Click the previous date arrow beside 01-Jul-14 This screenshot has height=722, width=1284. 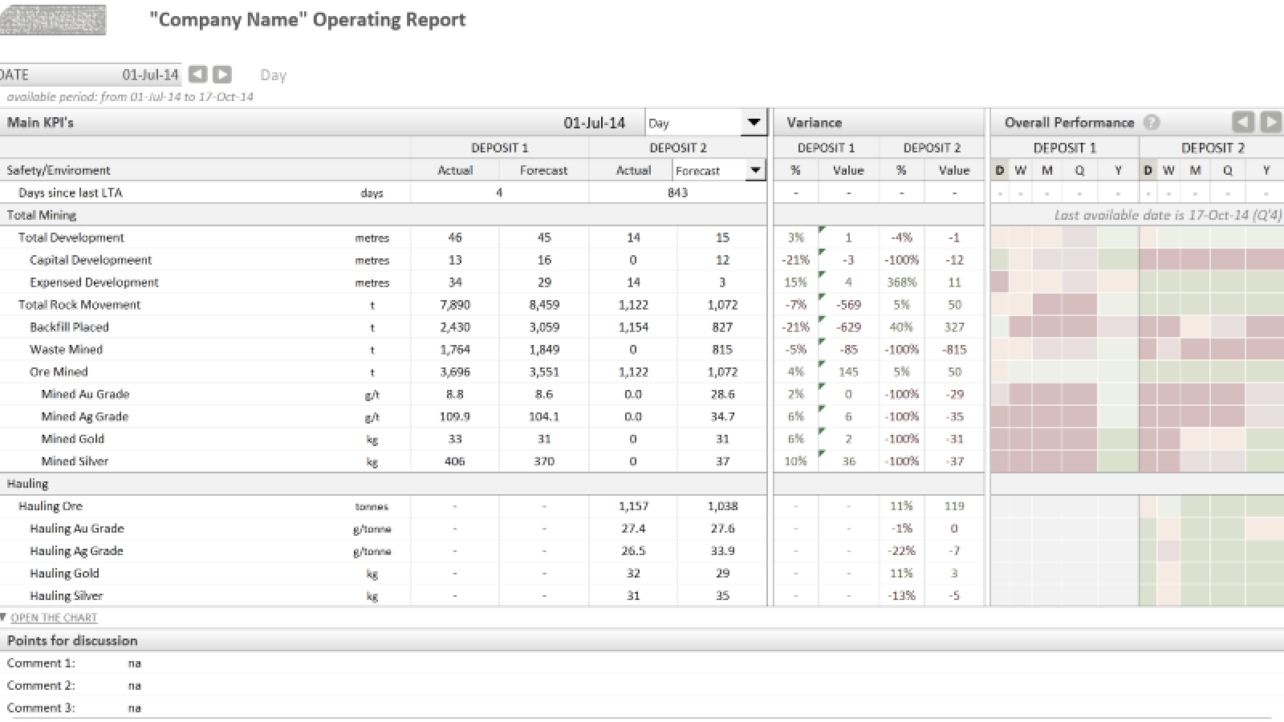pos(198,74)
